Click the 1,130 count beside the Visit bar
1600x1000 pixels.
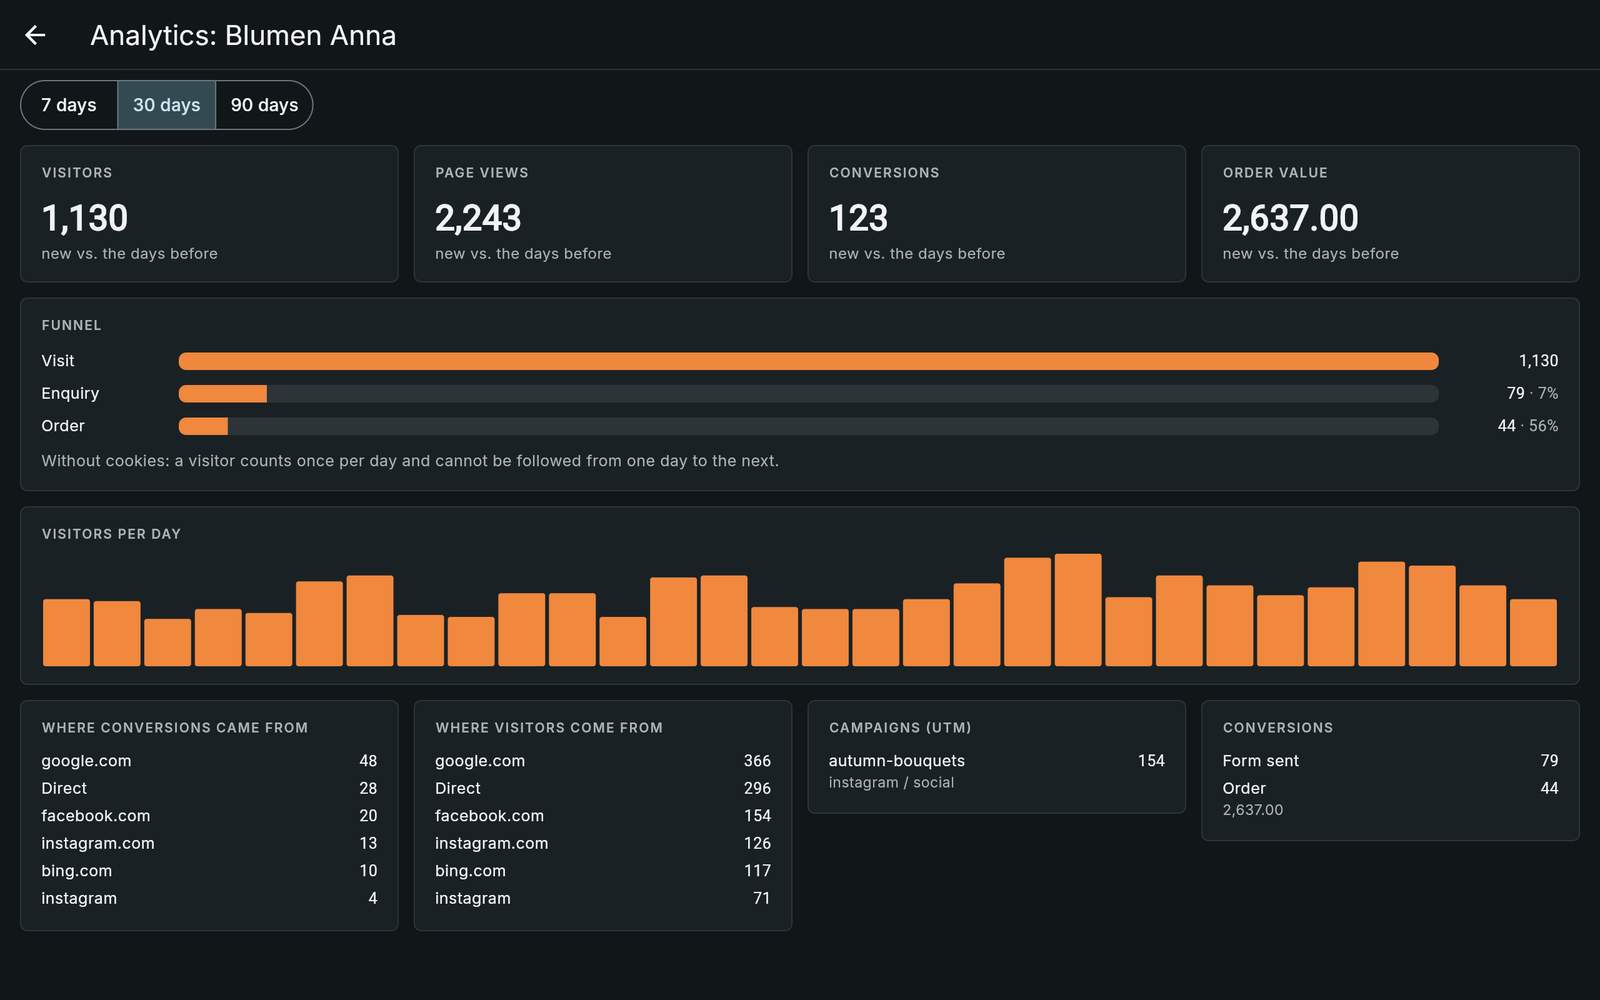click(x=1538, y=361)
